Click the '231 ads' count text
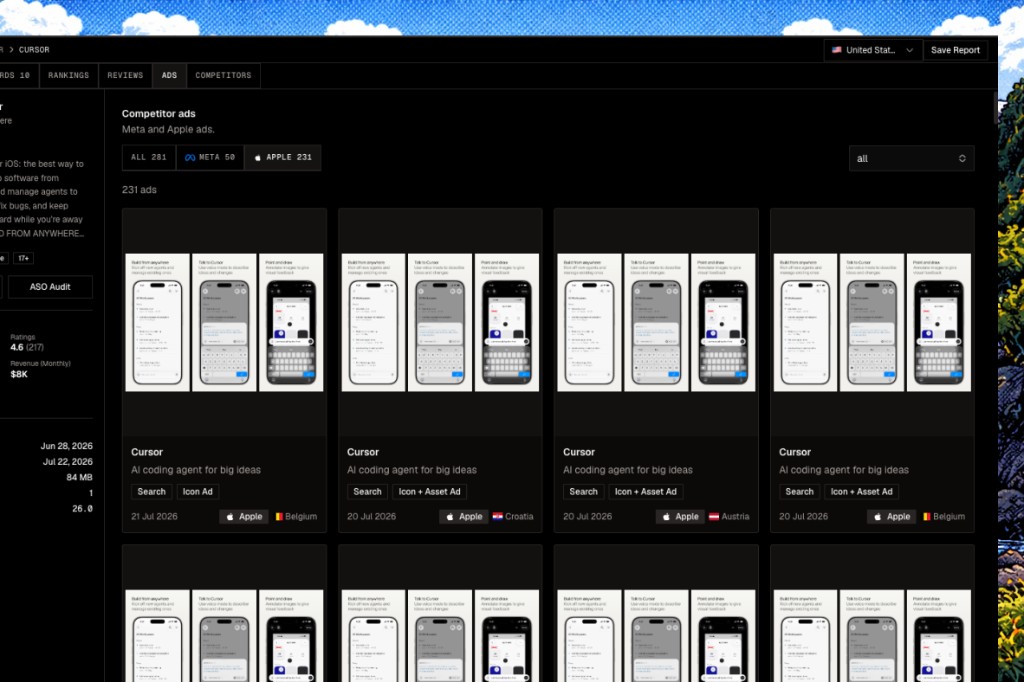This screenshot has width=1024, height=682. 139,190
